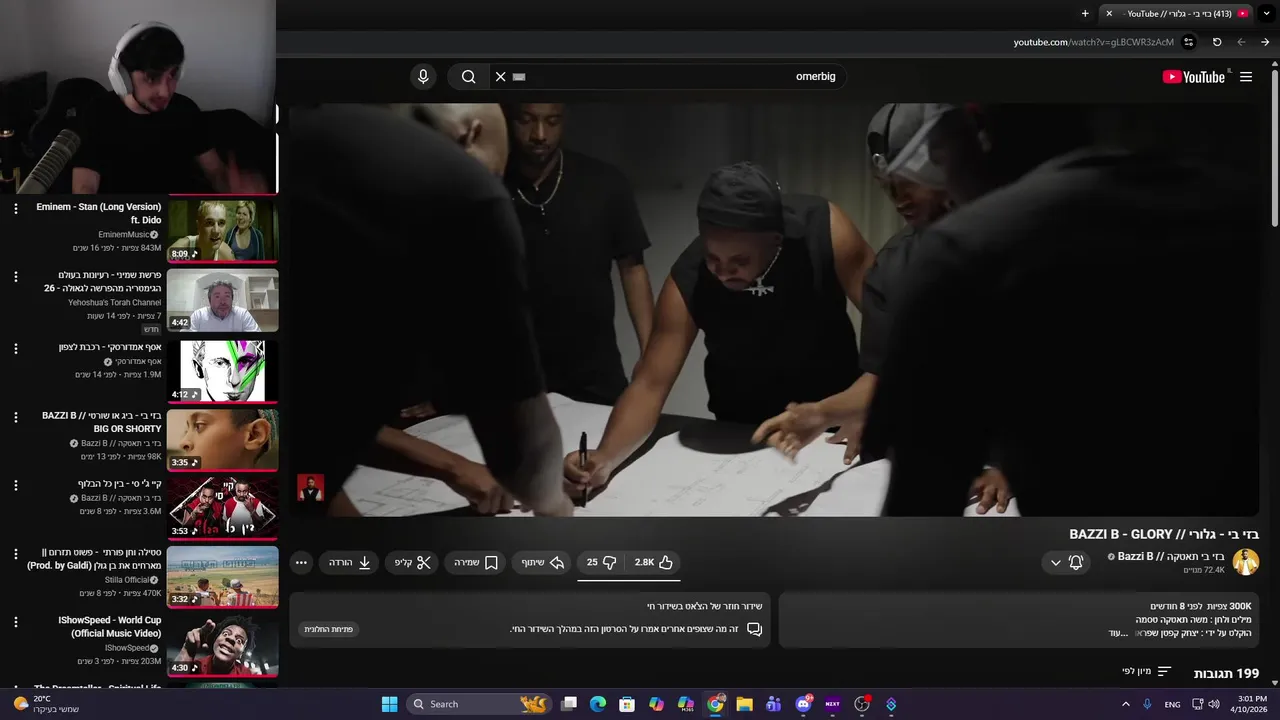Toggle volume speaker in system tray
This screenshot has height=720, width=1280.
[x=1214, y=704]
